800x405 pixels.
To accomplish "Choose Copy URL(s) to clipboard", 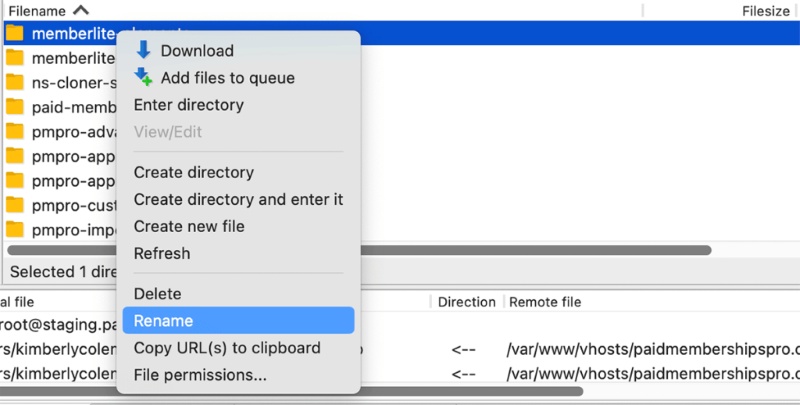I will point(227,348).
